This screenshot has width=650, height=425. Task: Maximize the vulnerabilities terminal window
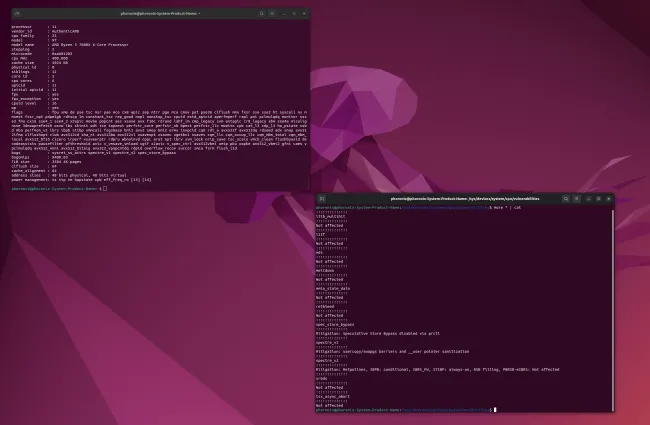pyautogui.click(x=599, y=199)
